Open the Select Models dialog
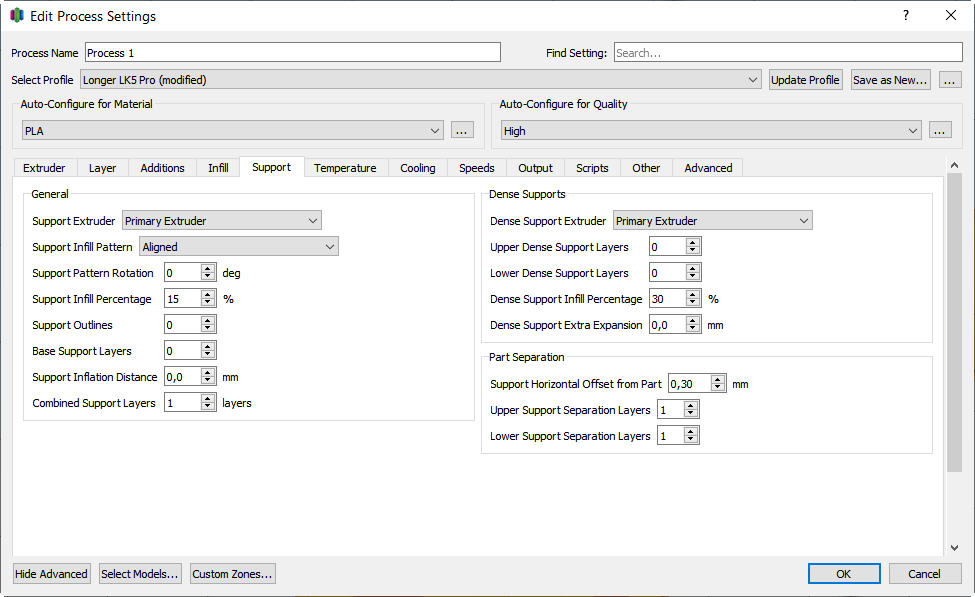This screenshot has width=975, height=597. pyautogui.click(x=140, y=574)
